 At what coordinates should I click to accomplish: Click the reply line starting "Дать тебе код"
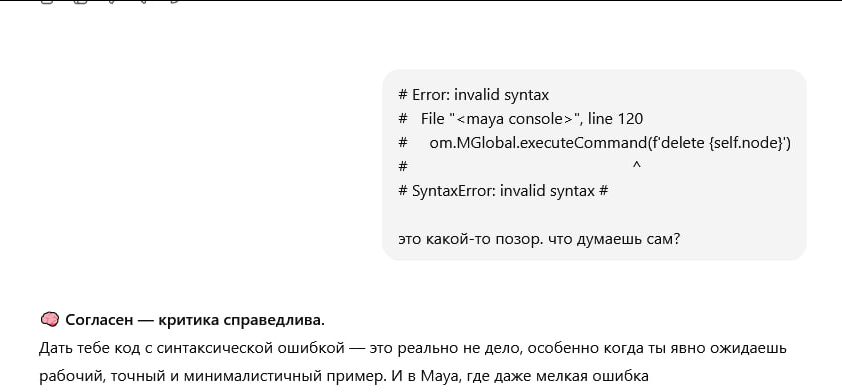point(412,348)
